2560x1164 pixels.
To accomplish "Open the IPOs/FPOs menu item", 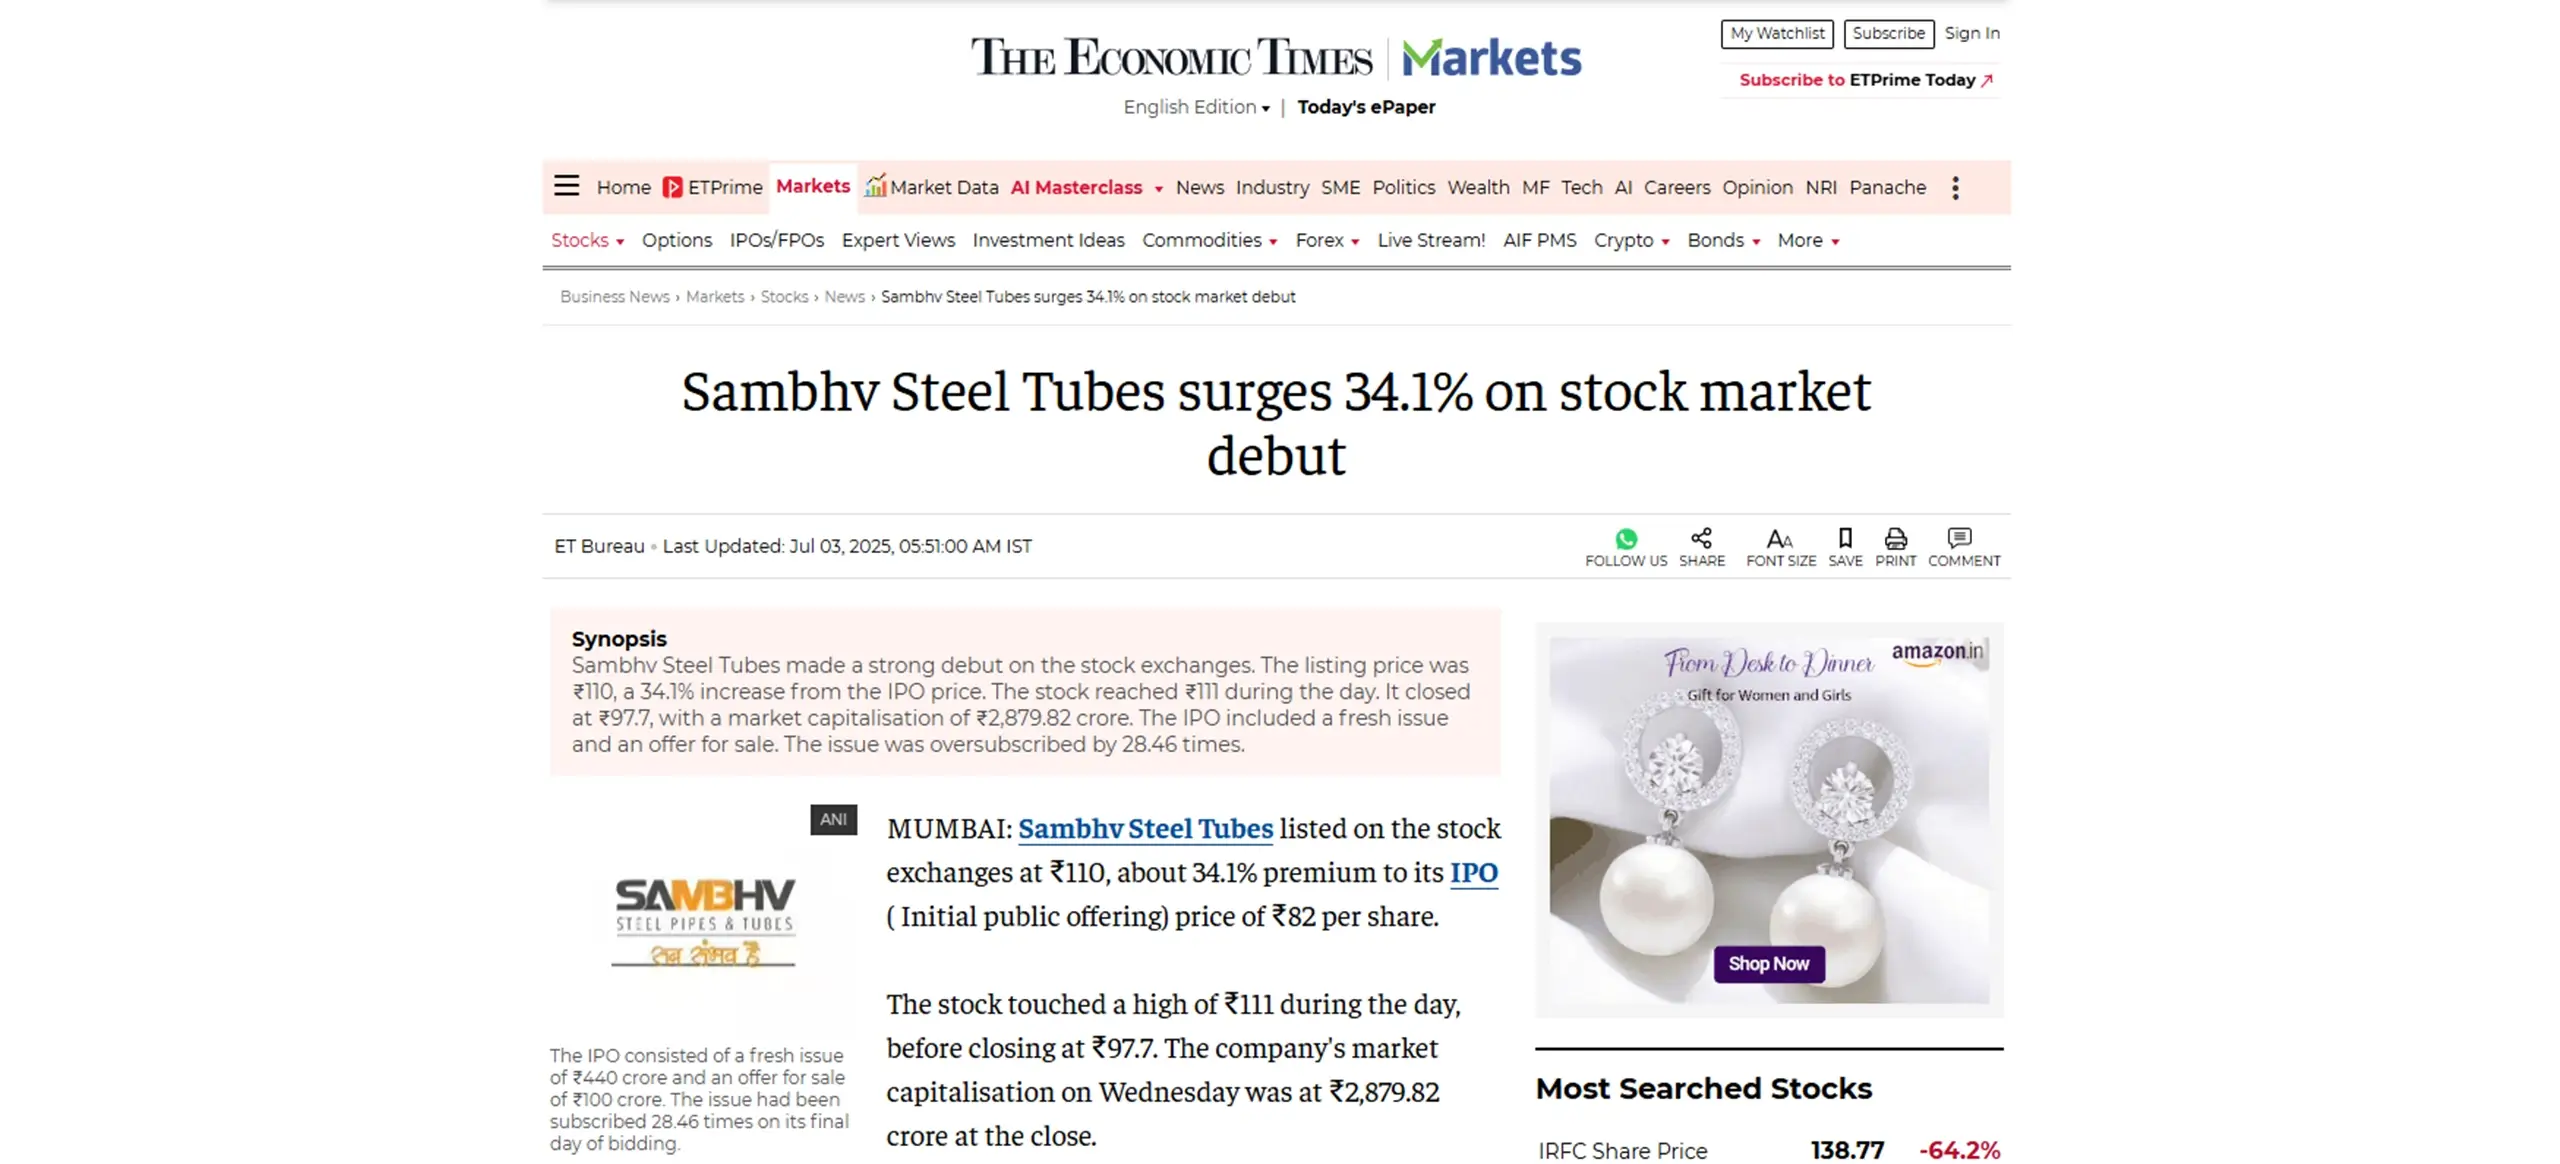I will coord(776,241).
